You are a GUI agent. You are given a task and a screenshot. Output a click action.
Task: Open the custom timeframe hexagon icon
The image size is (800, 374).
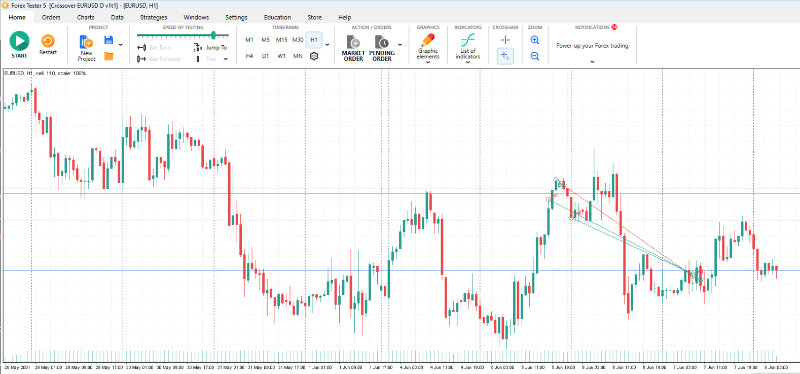tap(314, 56)
